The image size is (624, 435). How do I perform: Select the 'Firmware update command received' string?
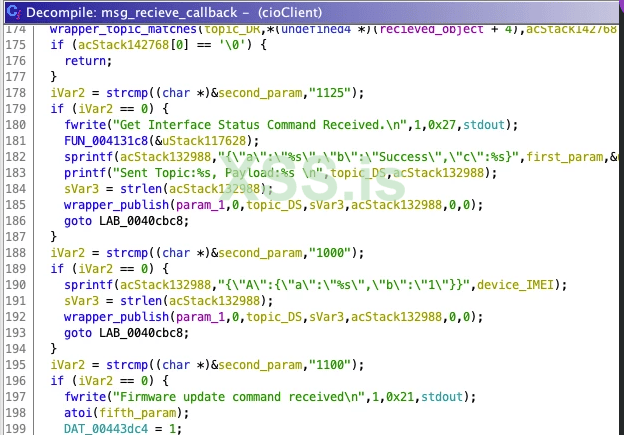point(239,397)
